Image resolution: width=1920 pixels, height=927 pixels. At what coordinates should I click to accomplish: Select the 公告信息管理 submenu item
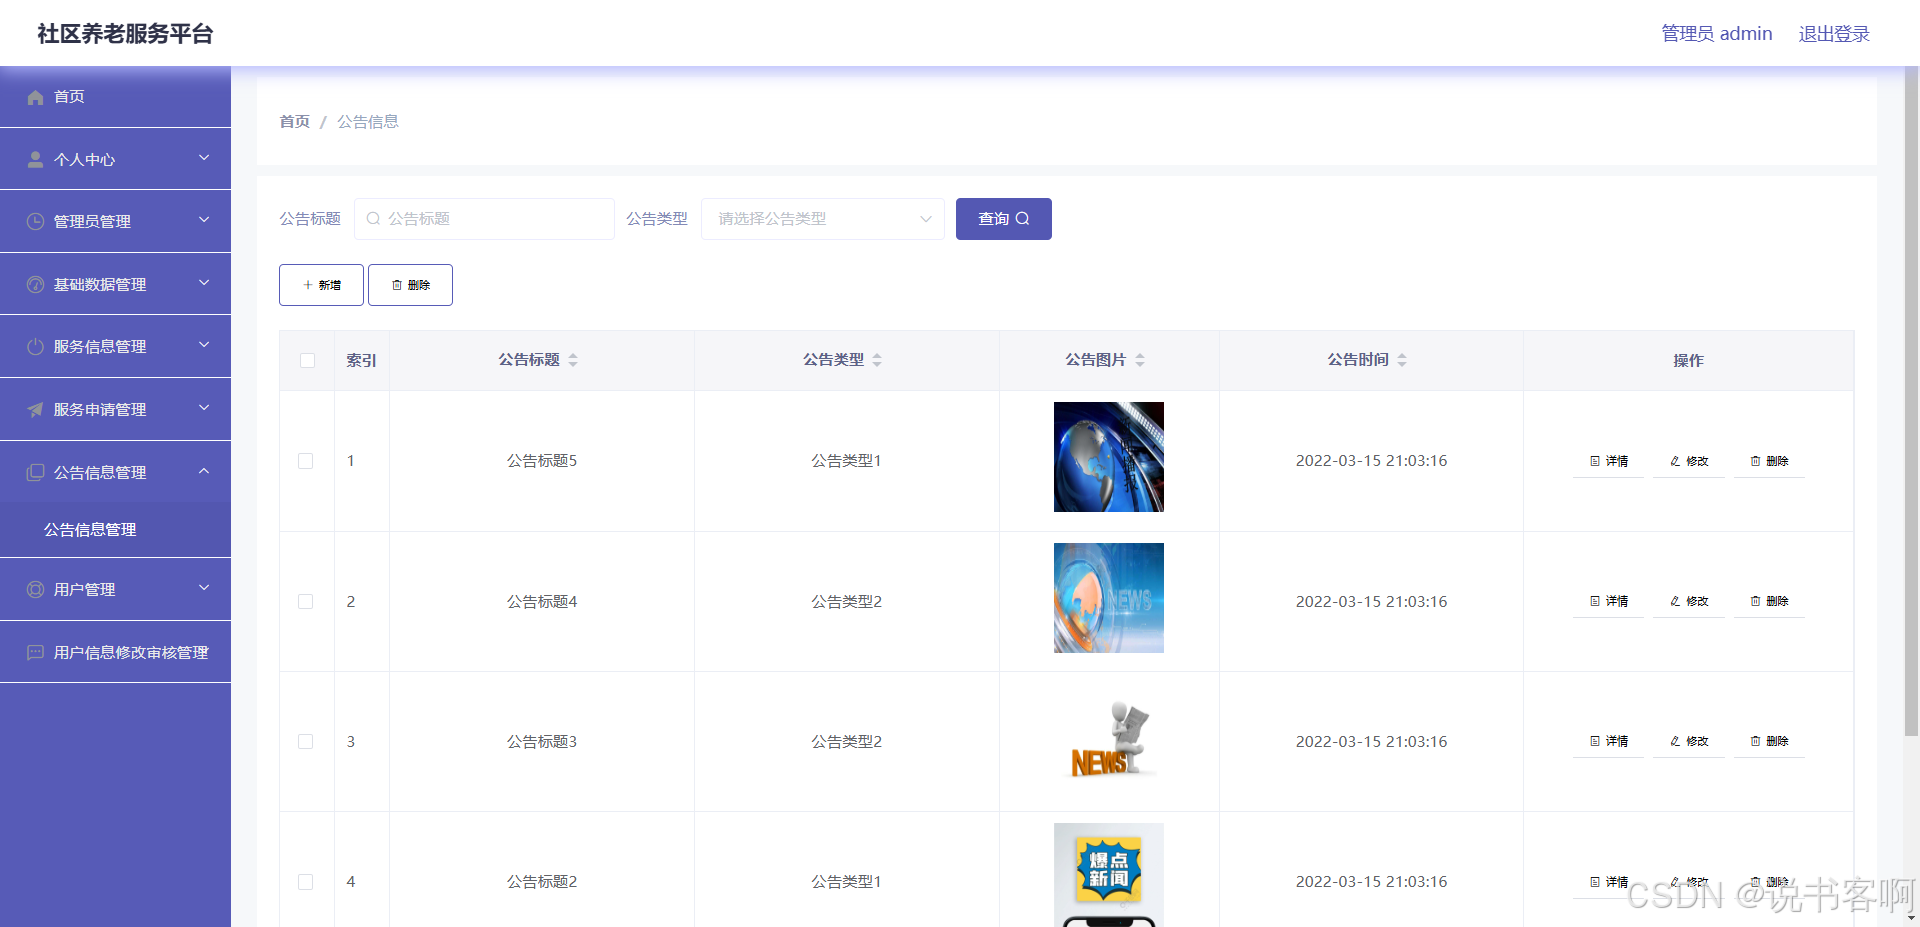[90, 529]
